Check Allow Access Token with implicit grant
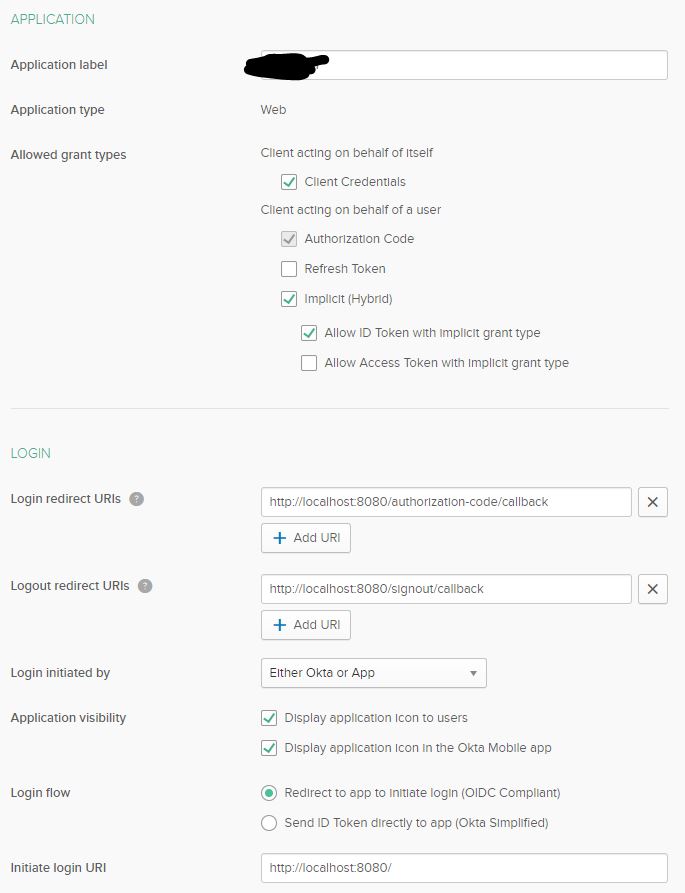 [x=309, y=363]
